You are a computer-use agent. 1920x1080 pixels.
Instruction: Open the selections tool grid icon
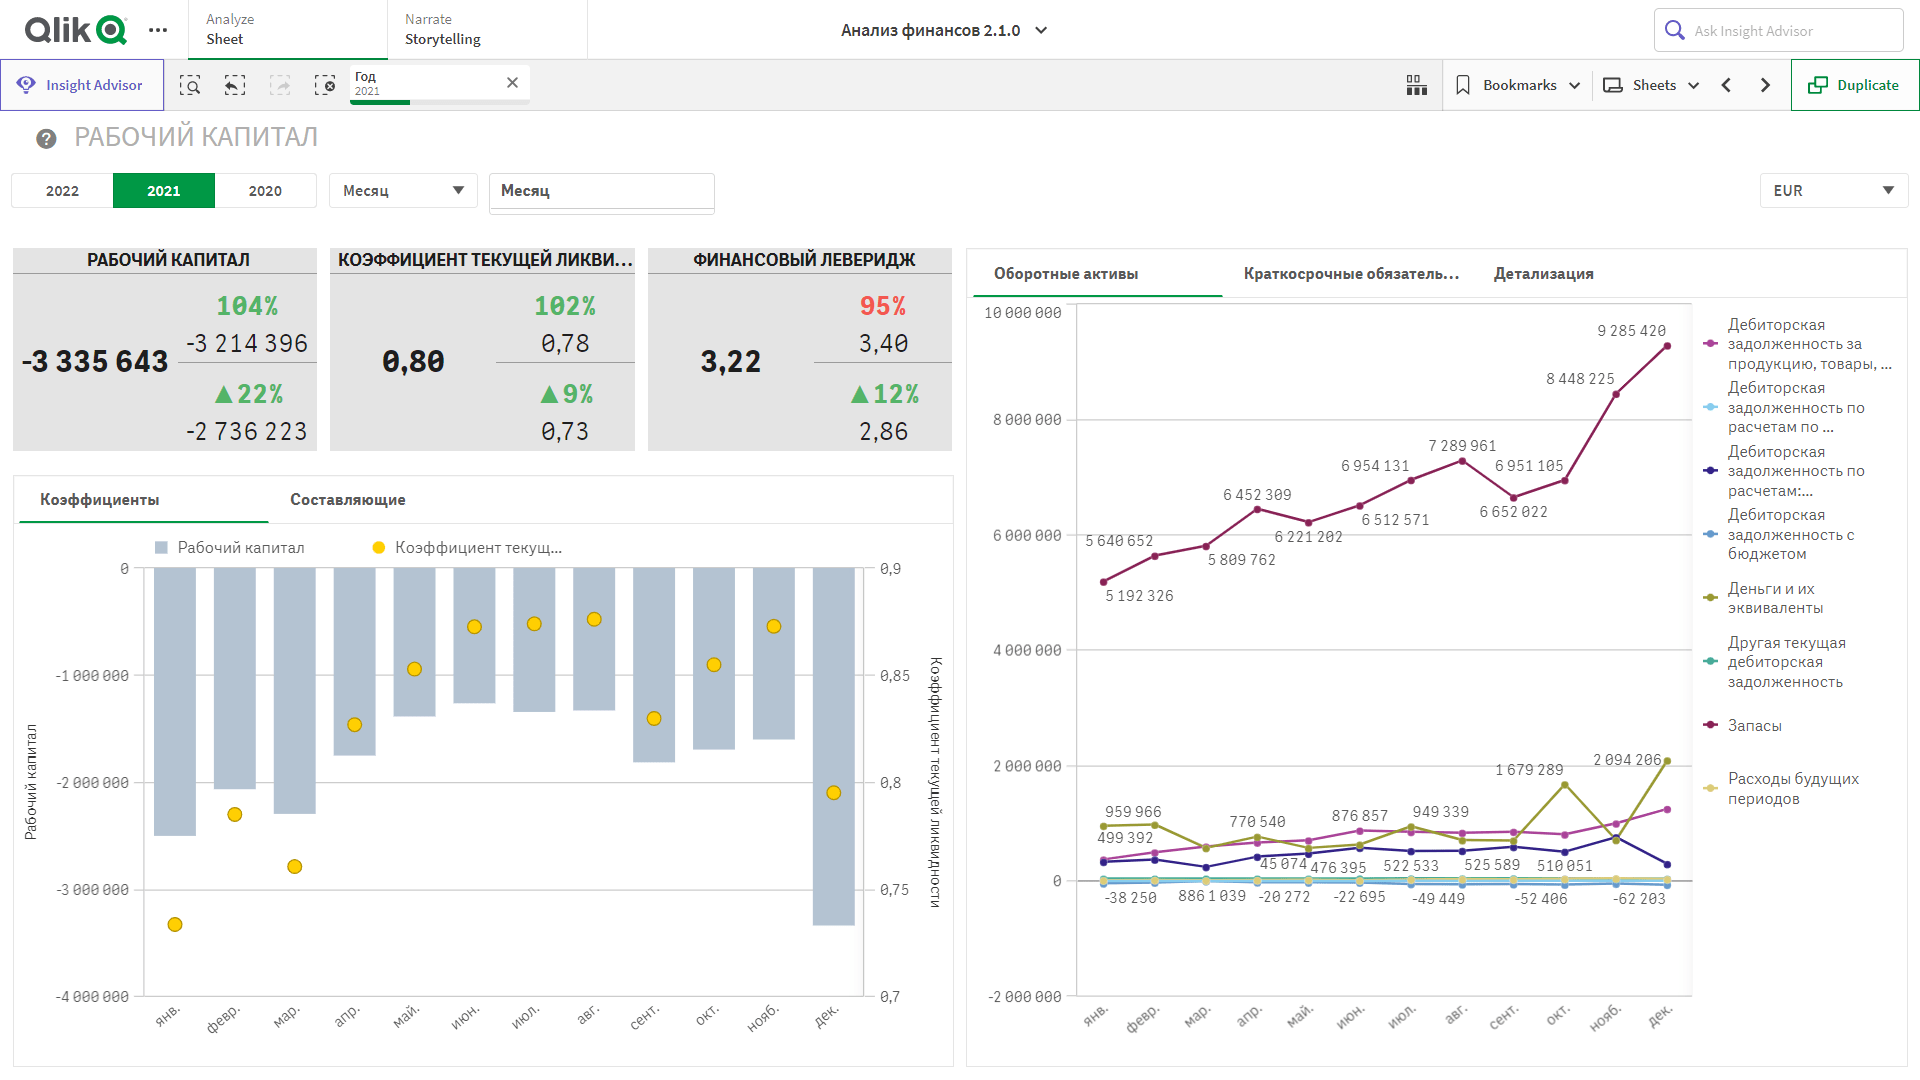point(1416,86)
